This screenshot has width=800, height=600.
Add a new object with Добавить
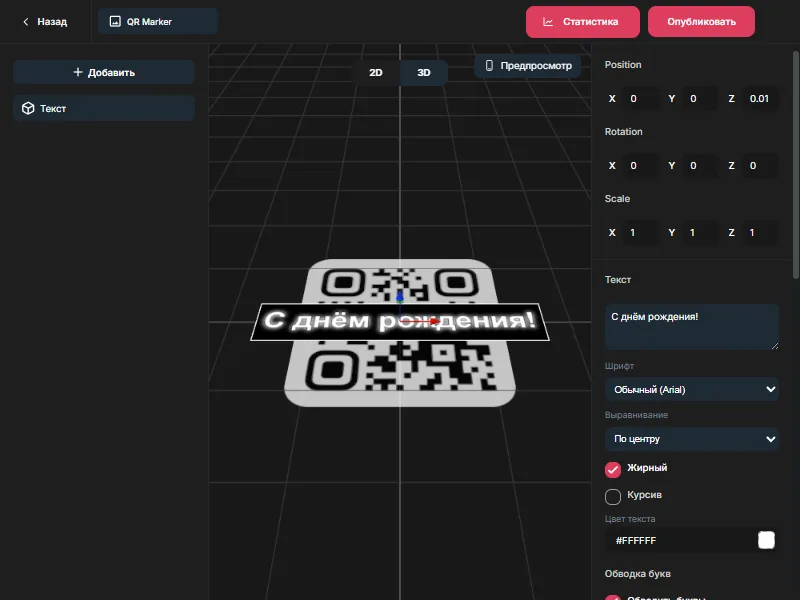tap(104, 72)
